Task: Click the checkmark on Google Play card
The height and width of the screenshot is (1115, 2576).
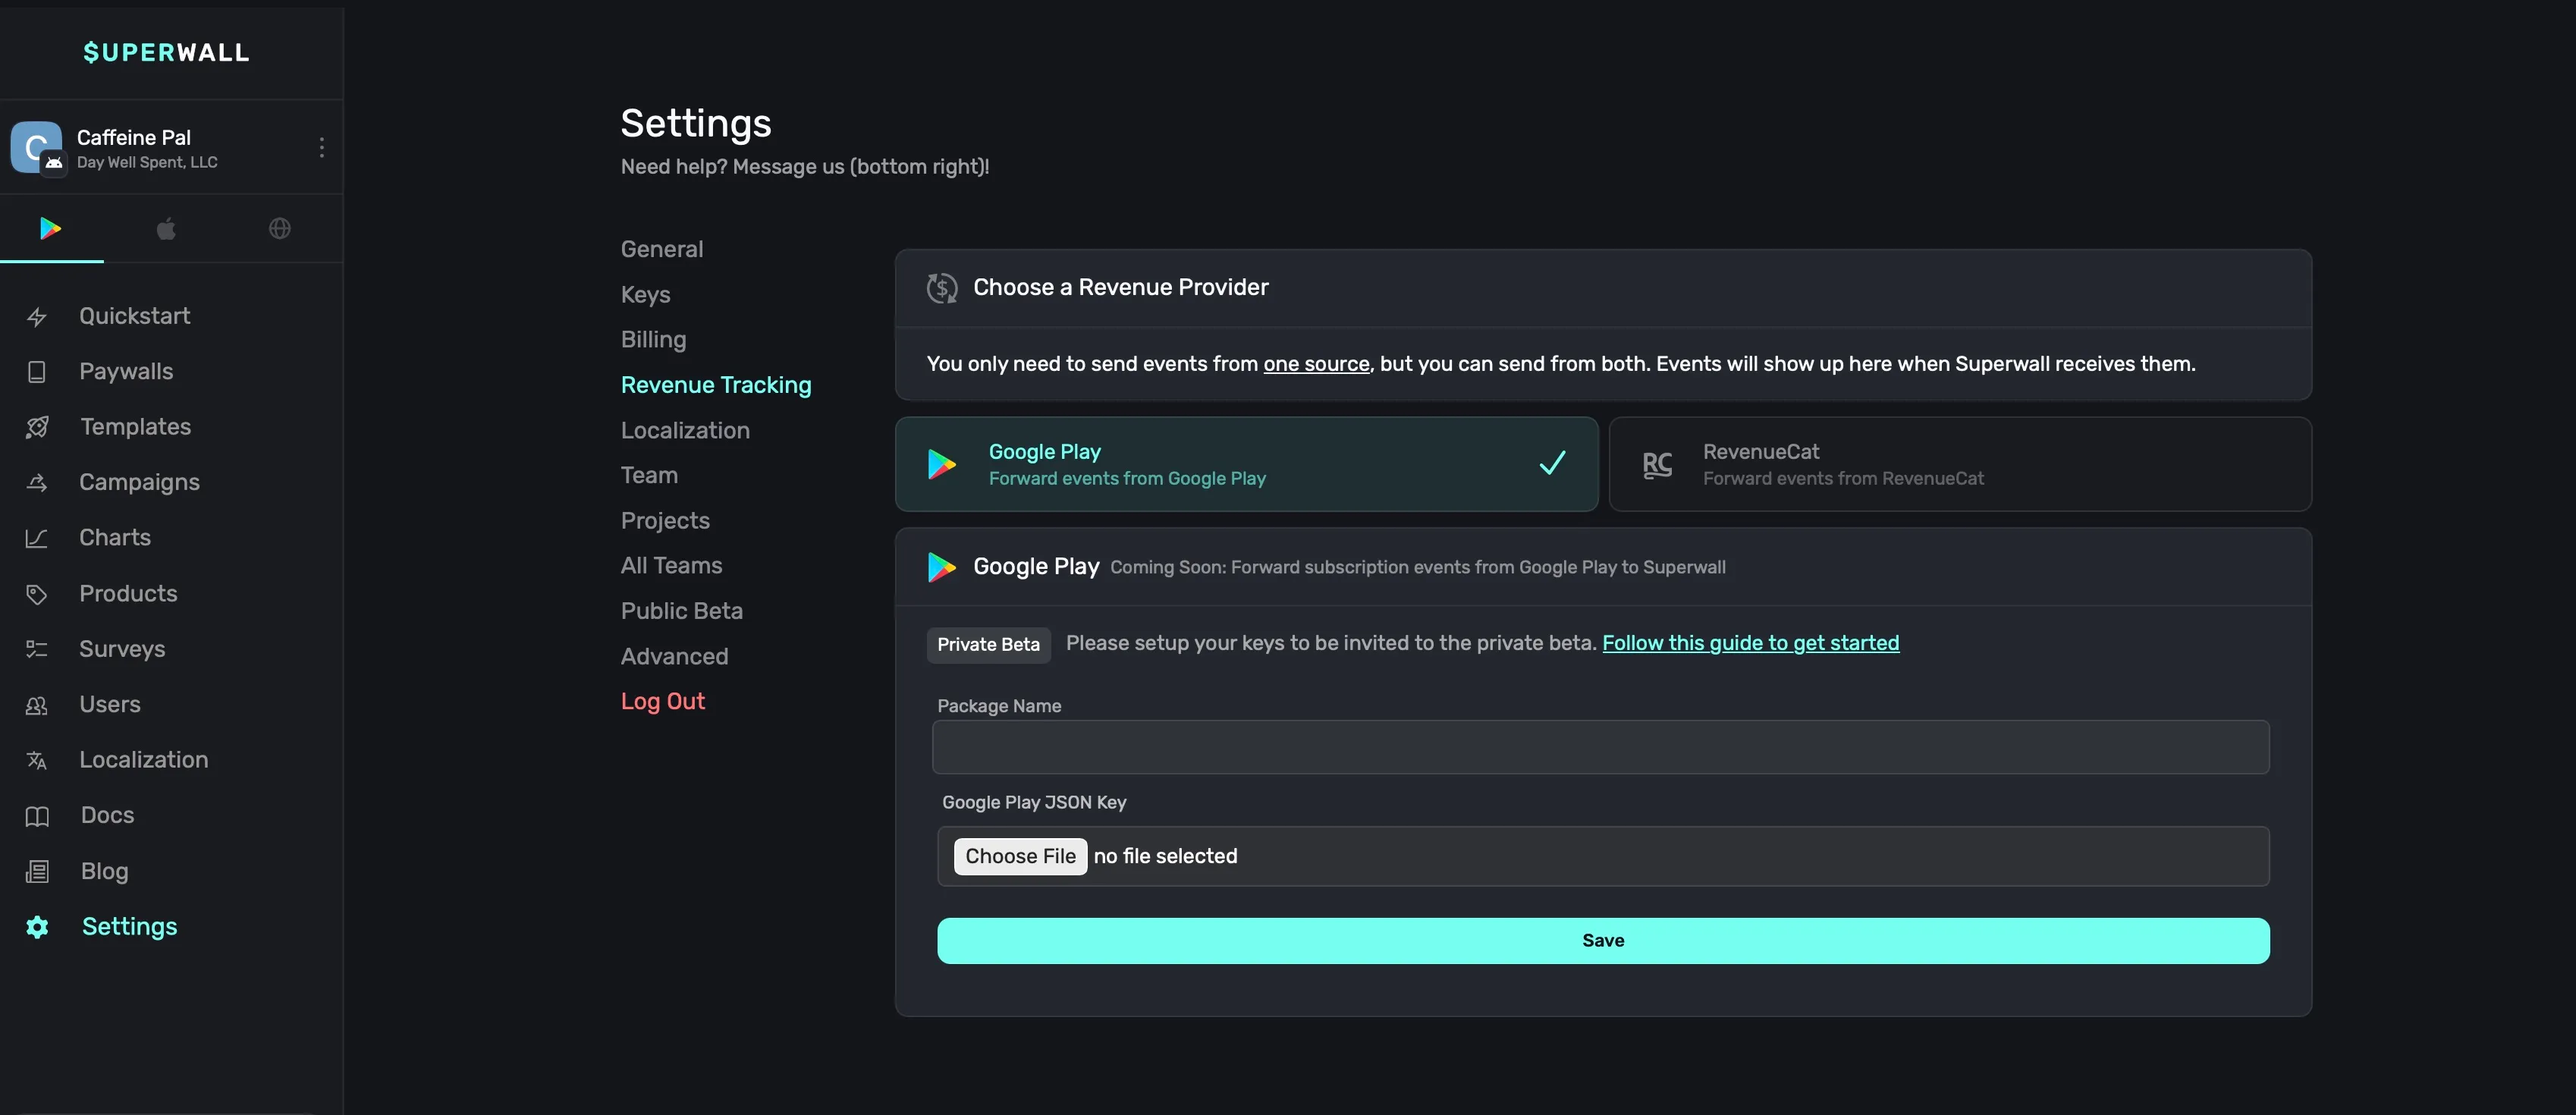Action: [1552, 463]
